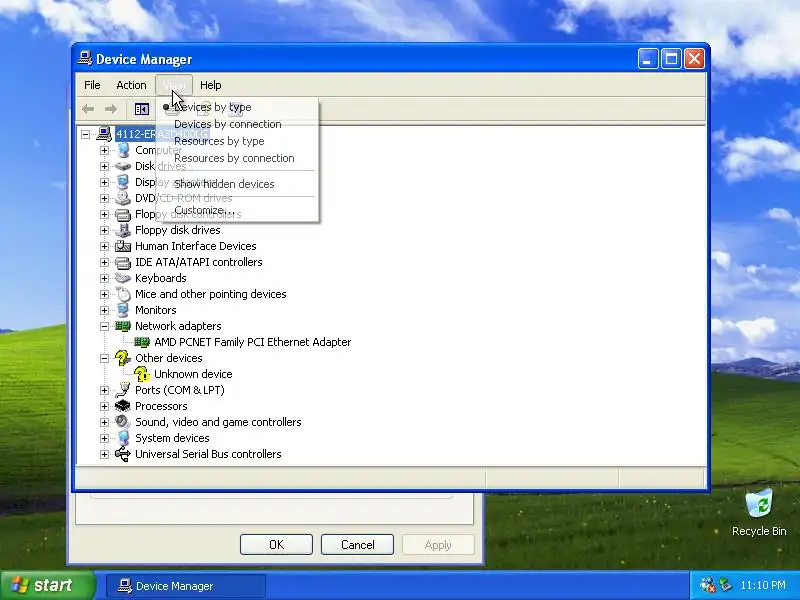Click the Device Manager title bar
The image size is (800, 600).
tap(357, 59)
